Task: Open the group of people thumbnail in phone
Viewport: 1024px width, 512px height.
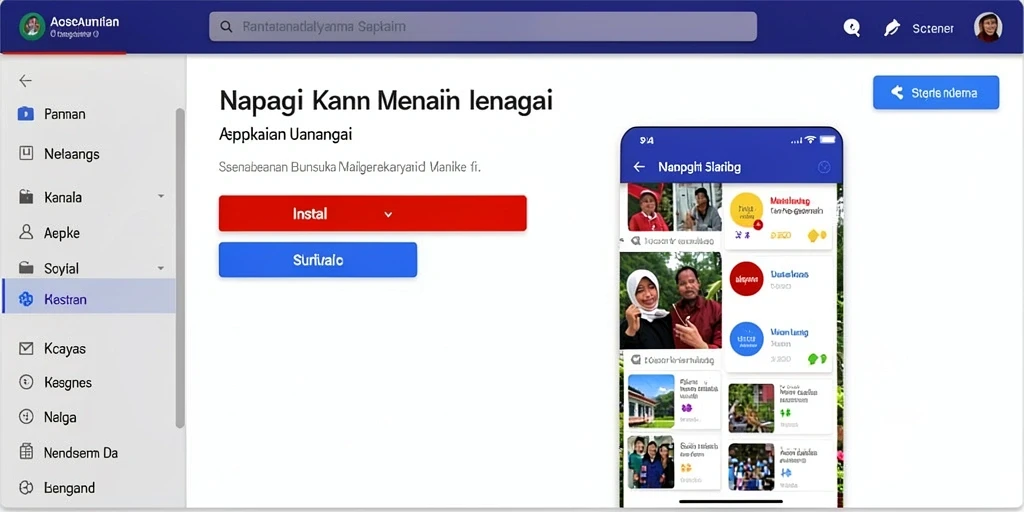Action: point(651,462)
